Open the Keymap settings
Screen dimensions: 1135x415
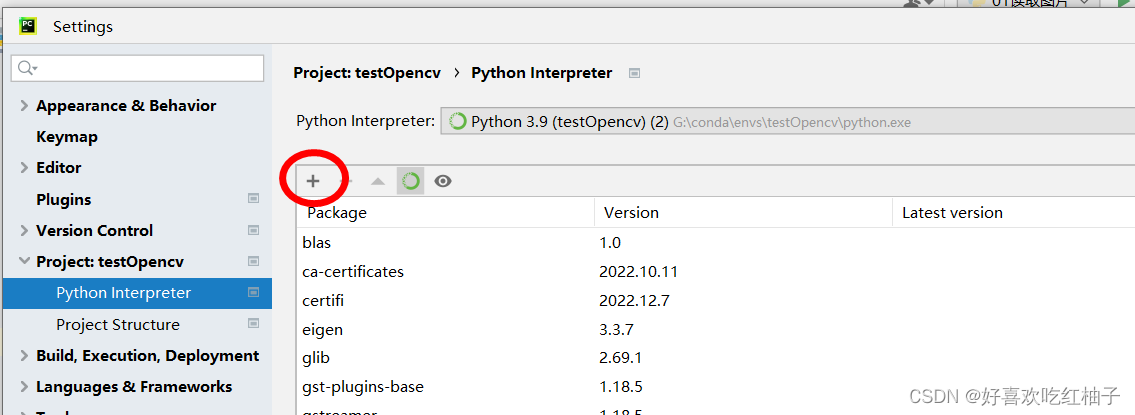pos(67,137)
